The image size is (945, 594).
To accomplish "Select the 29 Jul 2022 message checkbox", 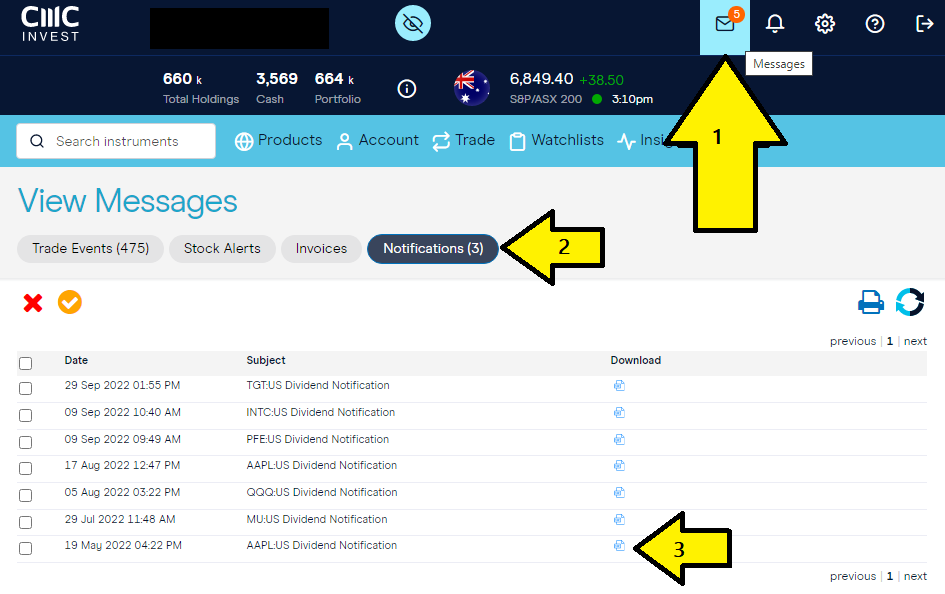I will [x=25, y=522].
